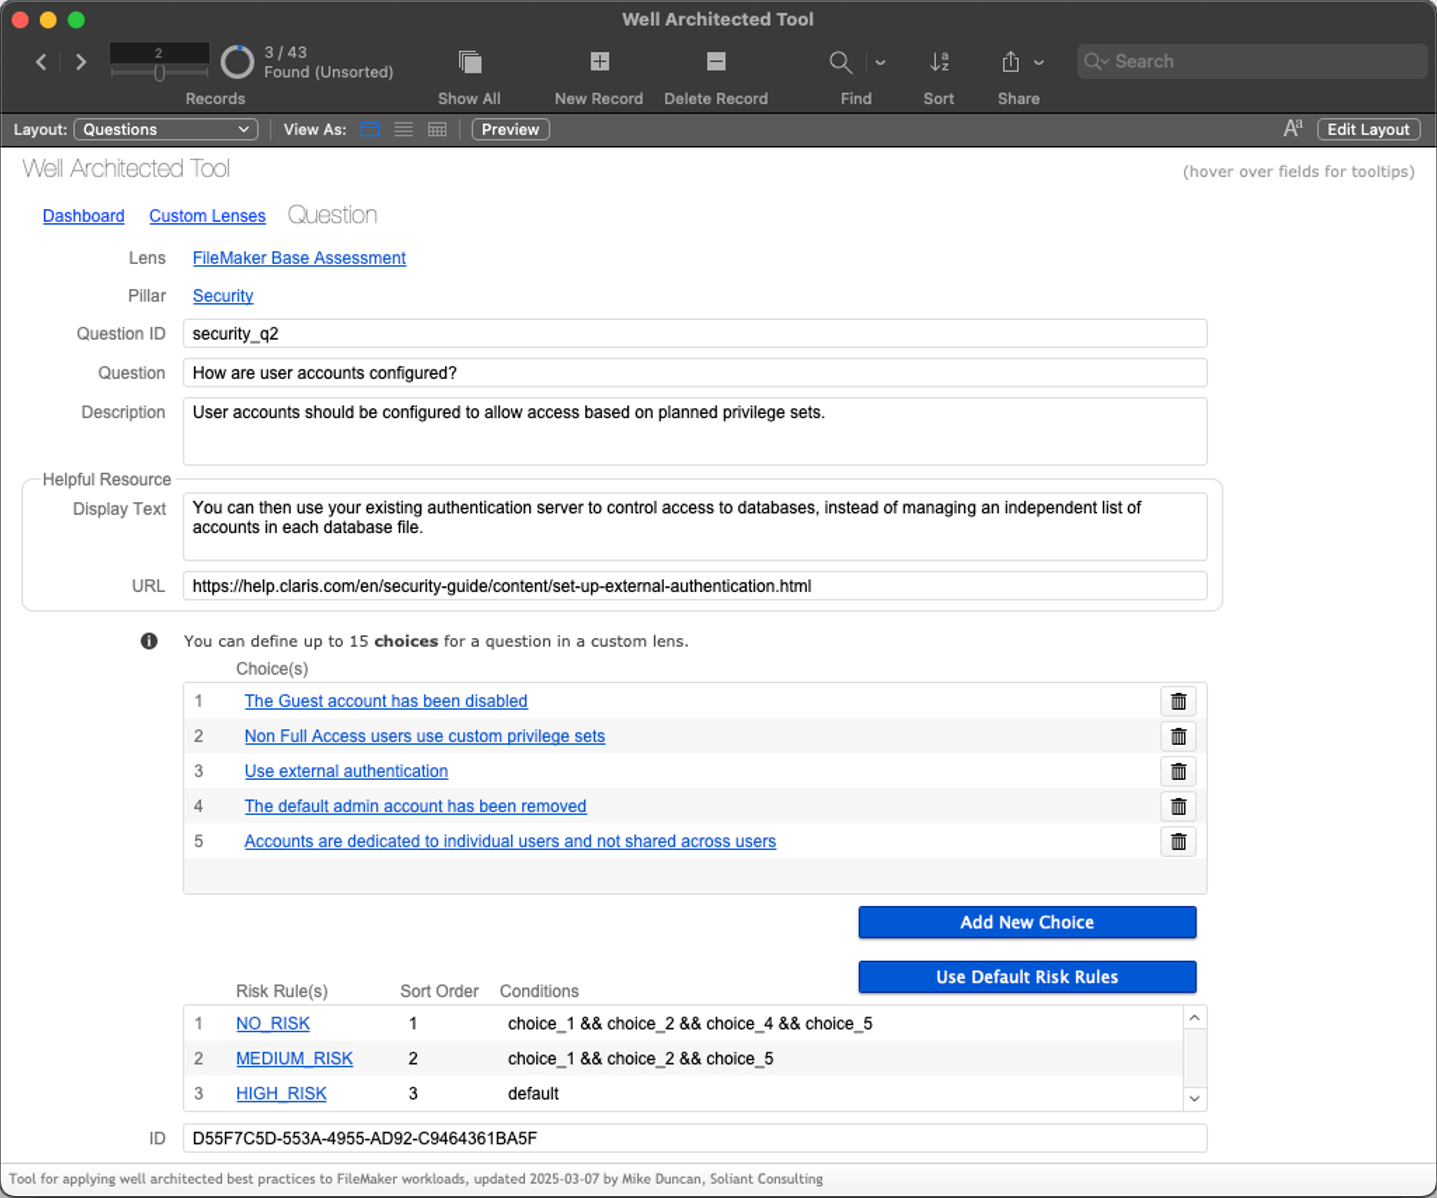Delete dedicated accounts choice with trash icon
Viewport: 1437px width, 1198px height.
(x=1178, y=841)
